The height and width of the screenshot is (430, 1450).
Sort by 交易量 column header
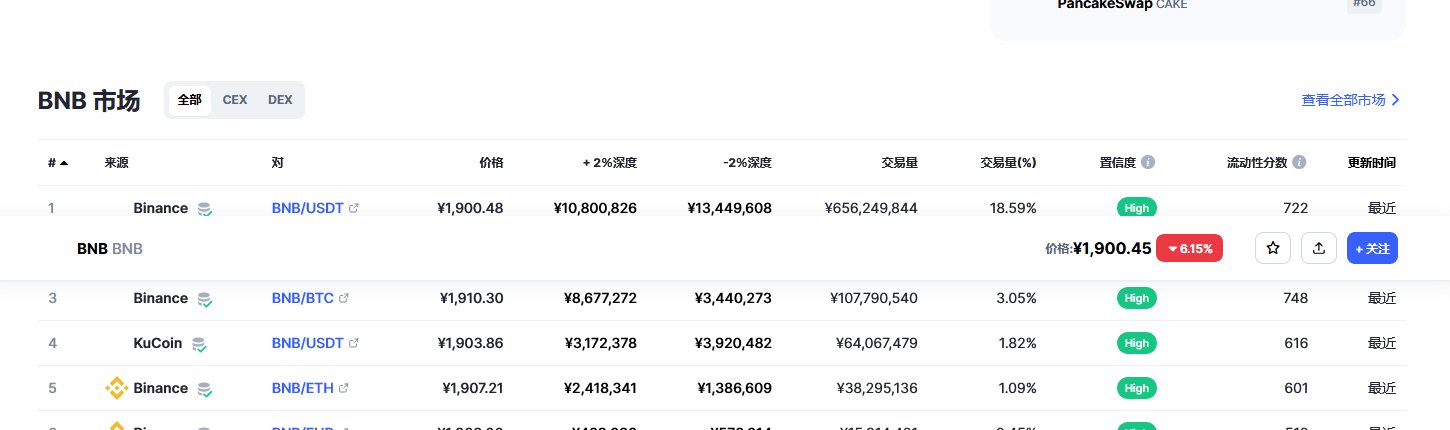tap(899, 163)
